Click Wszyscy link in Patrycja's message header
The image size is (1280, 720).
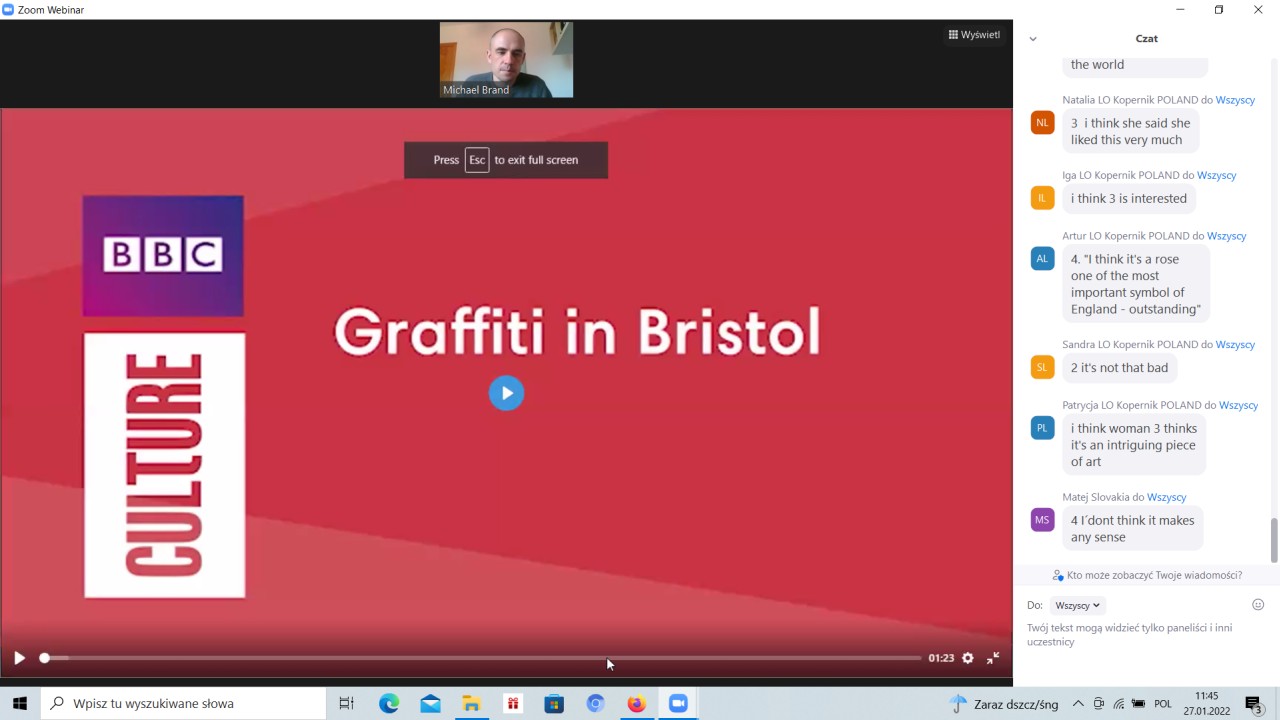(x=1238, y=405)
